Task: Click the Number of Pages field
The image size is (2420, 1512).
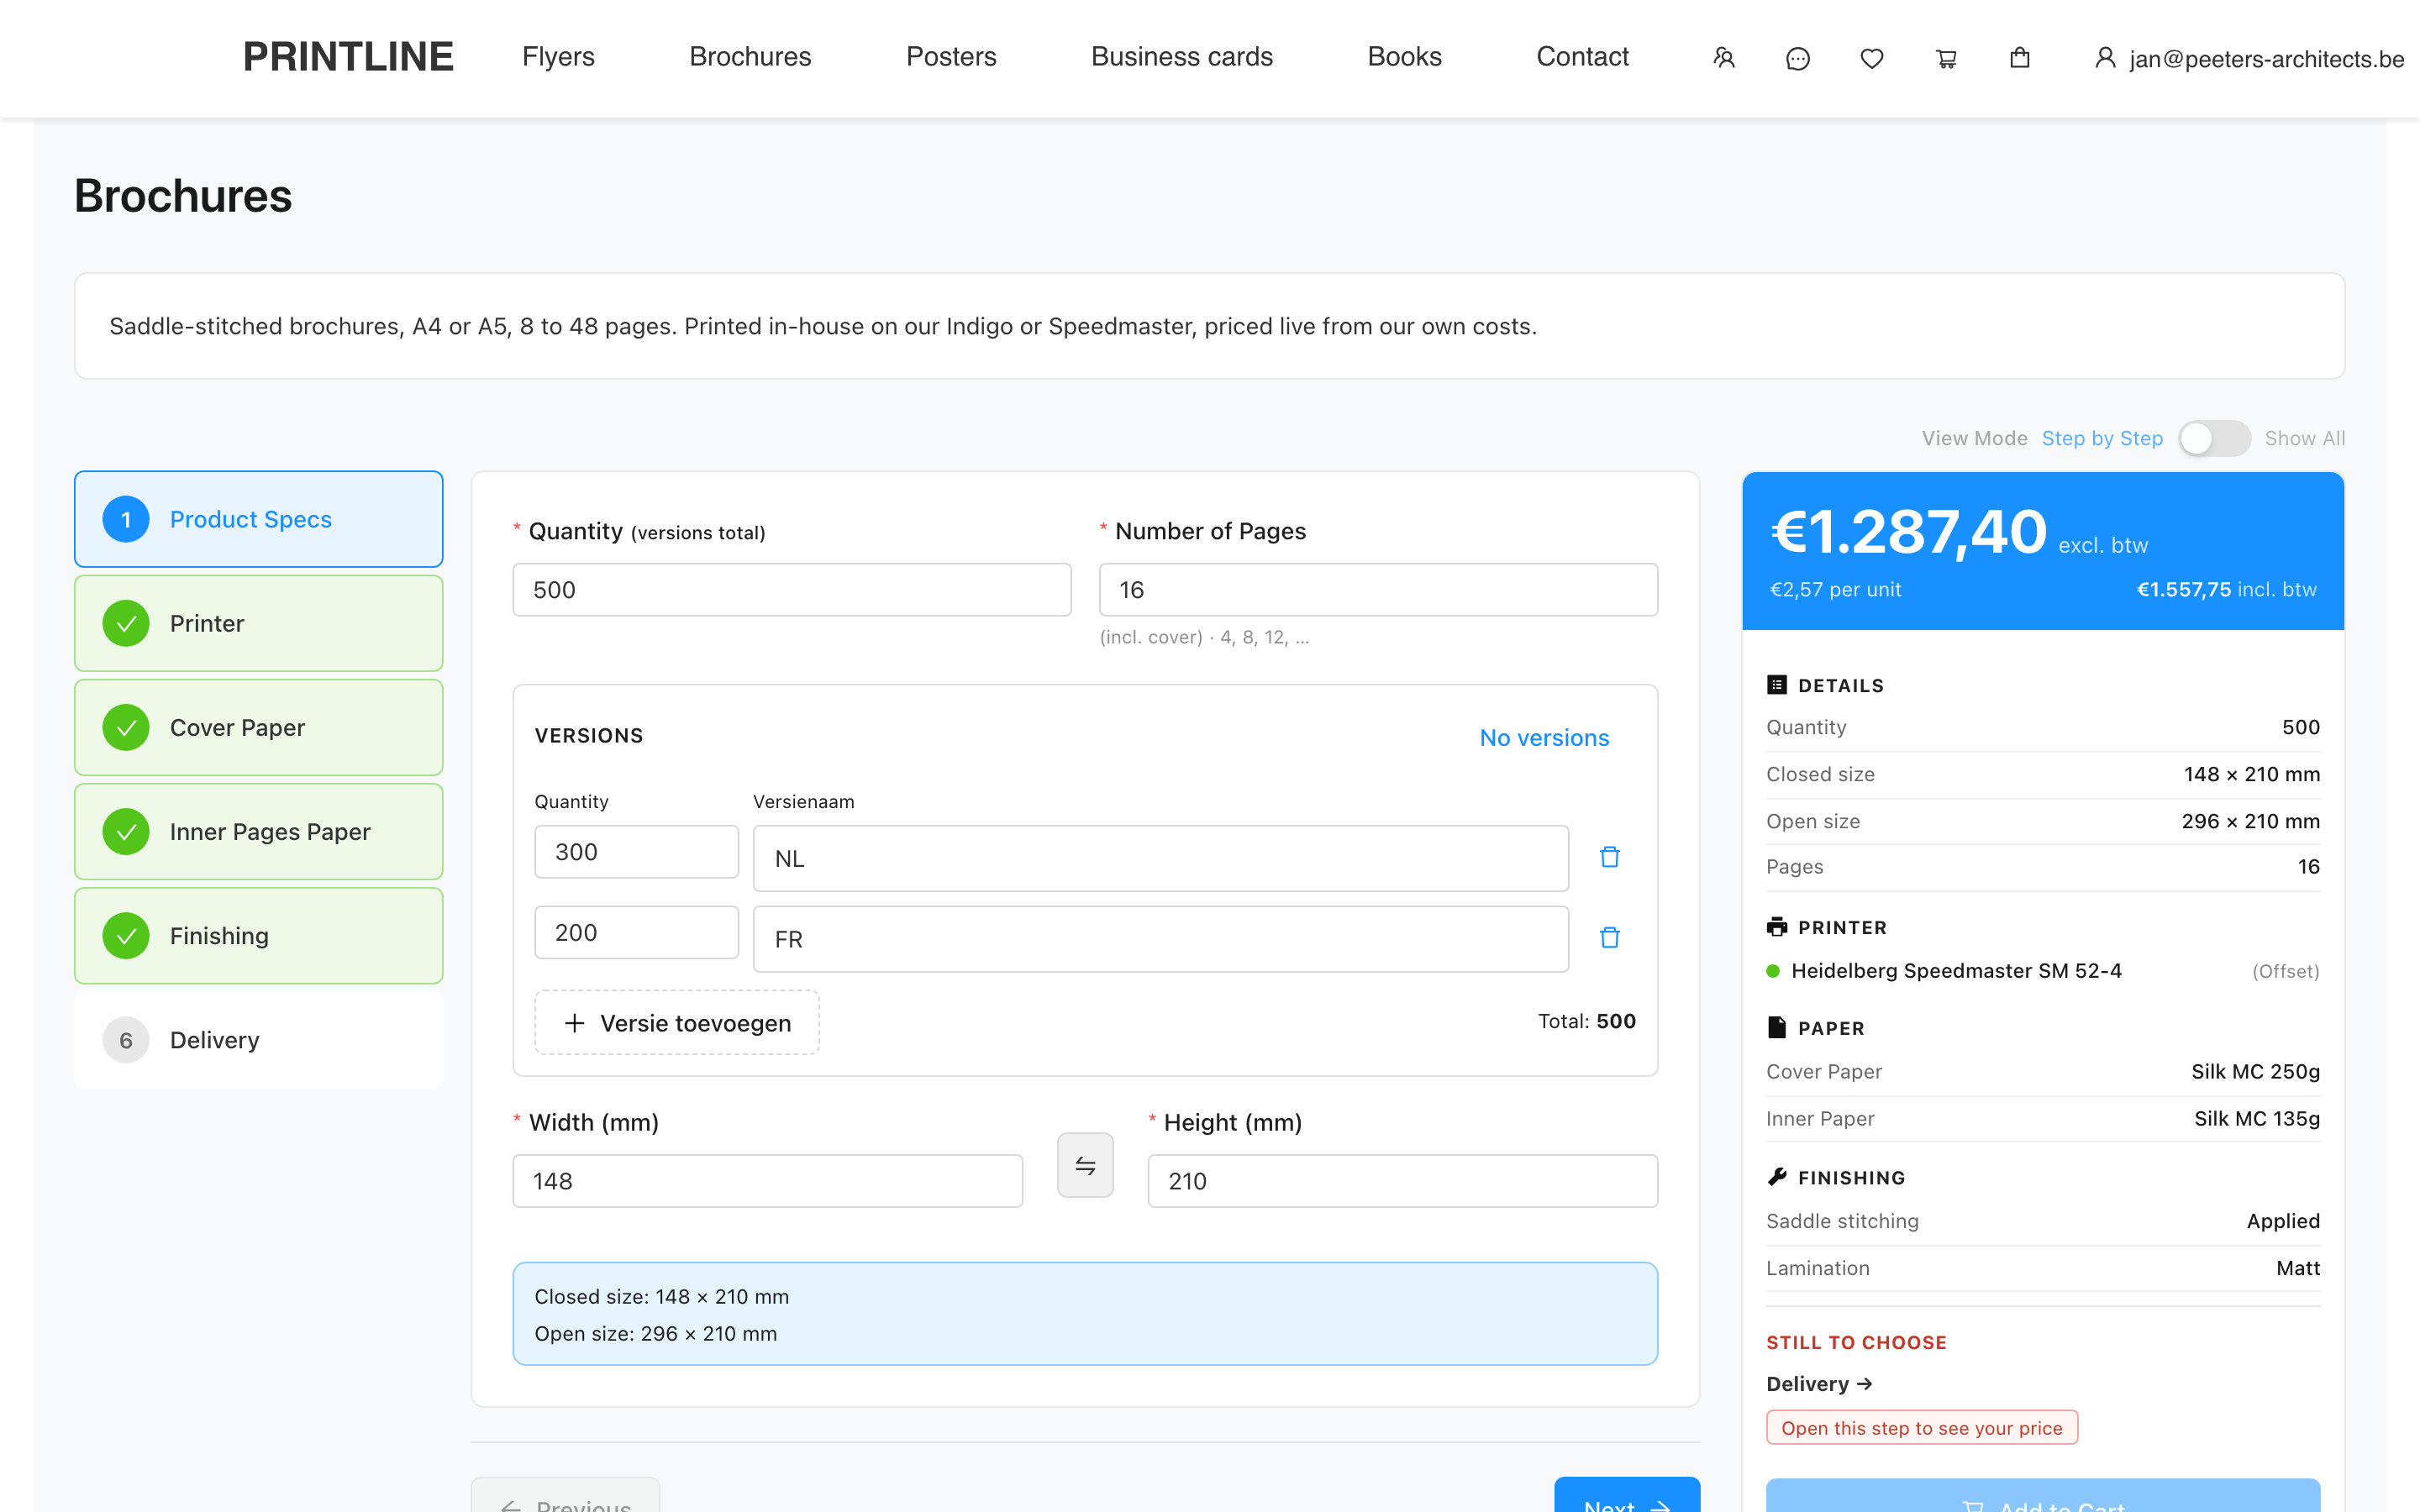Action: [x=1378, y=590]
